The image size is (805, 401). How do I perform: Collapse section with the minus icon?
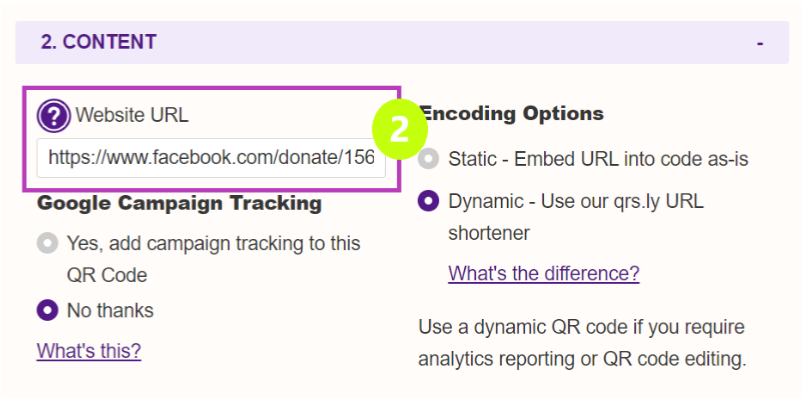tap(760, 43)
